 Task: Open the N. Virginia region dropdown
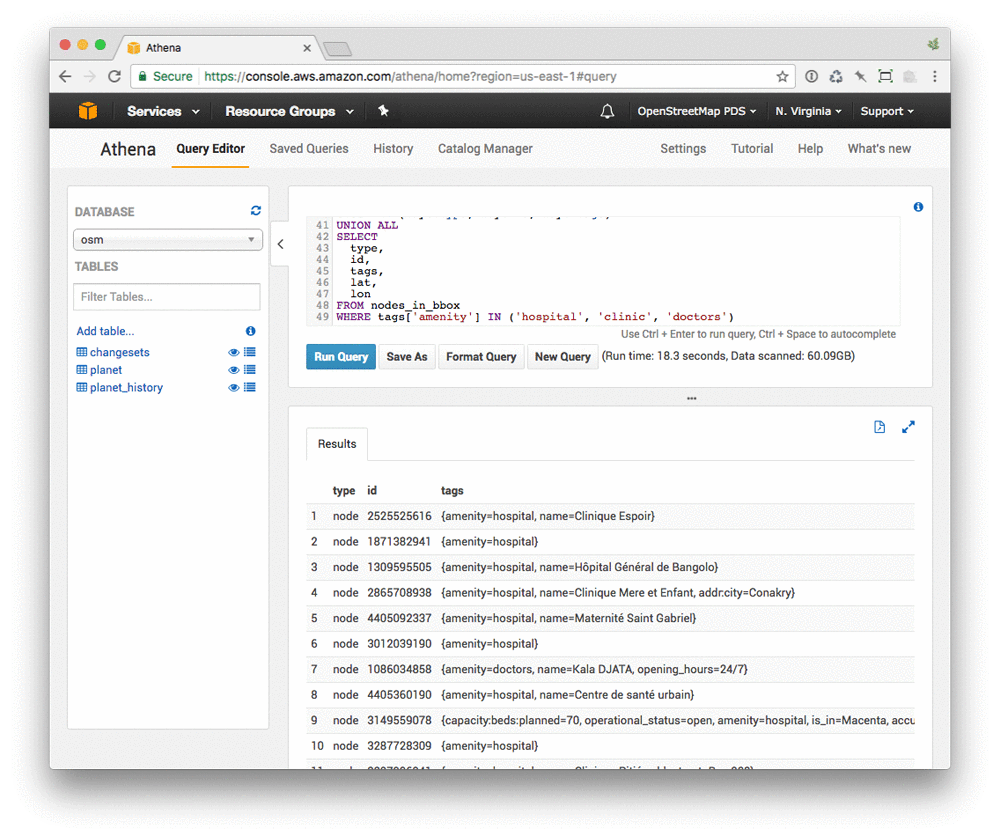(x=808, y=112)
